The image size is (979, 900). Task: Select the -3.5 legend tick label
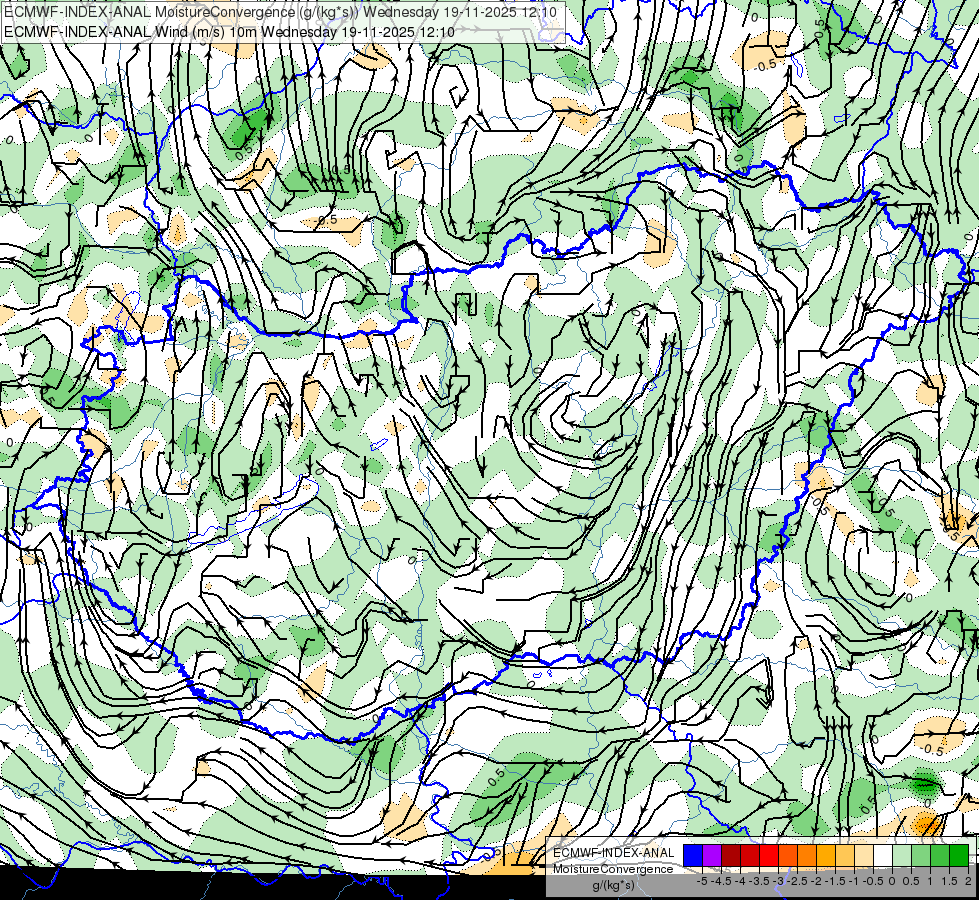pos(759,881)
